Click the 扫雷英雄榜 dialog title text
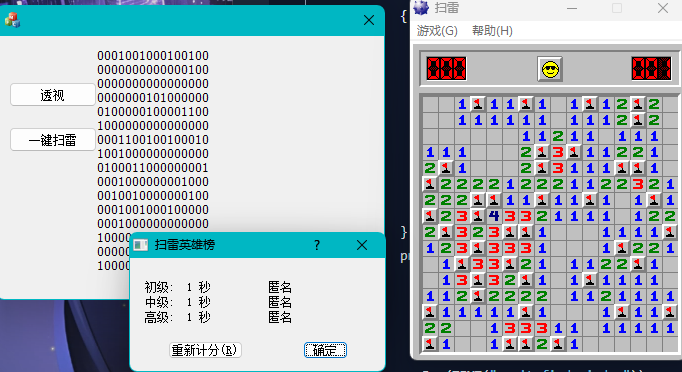Screen dimensions: 682x372 [185, 245]
